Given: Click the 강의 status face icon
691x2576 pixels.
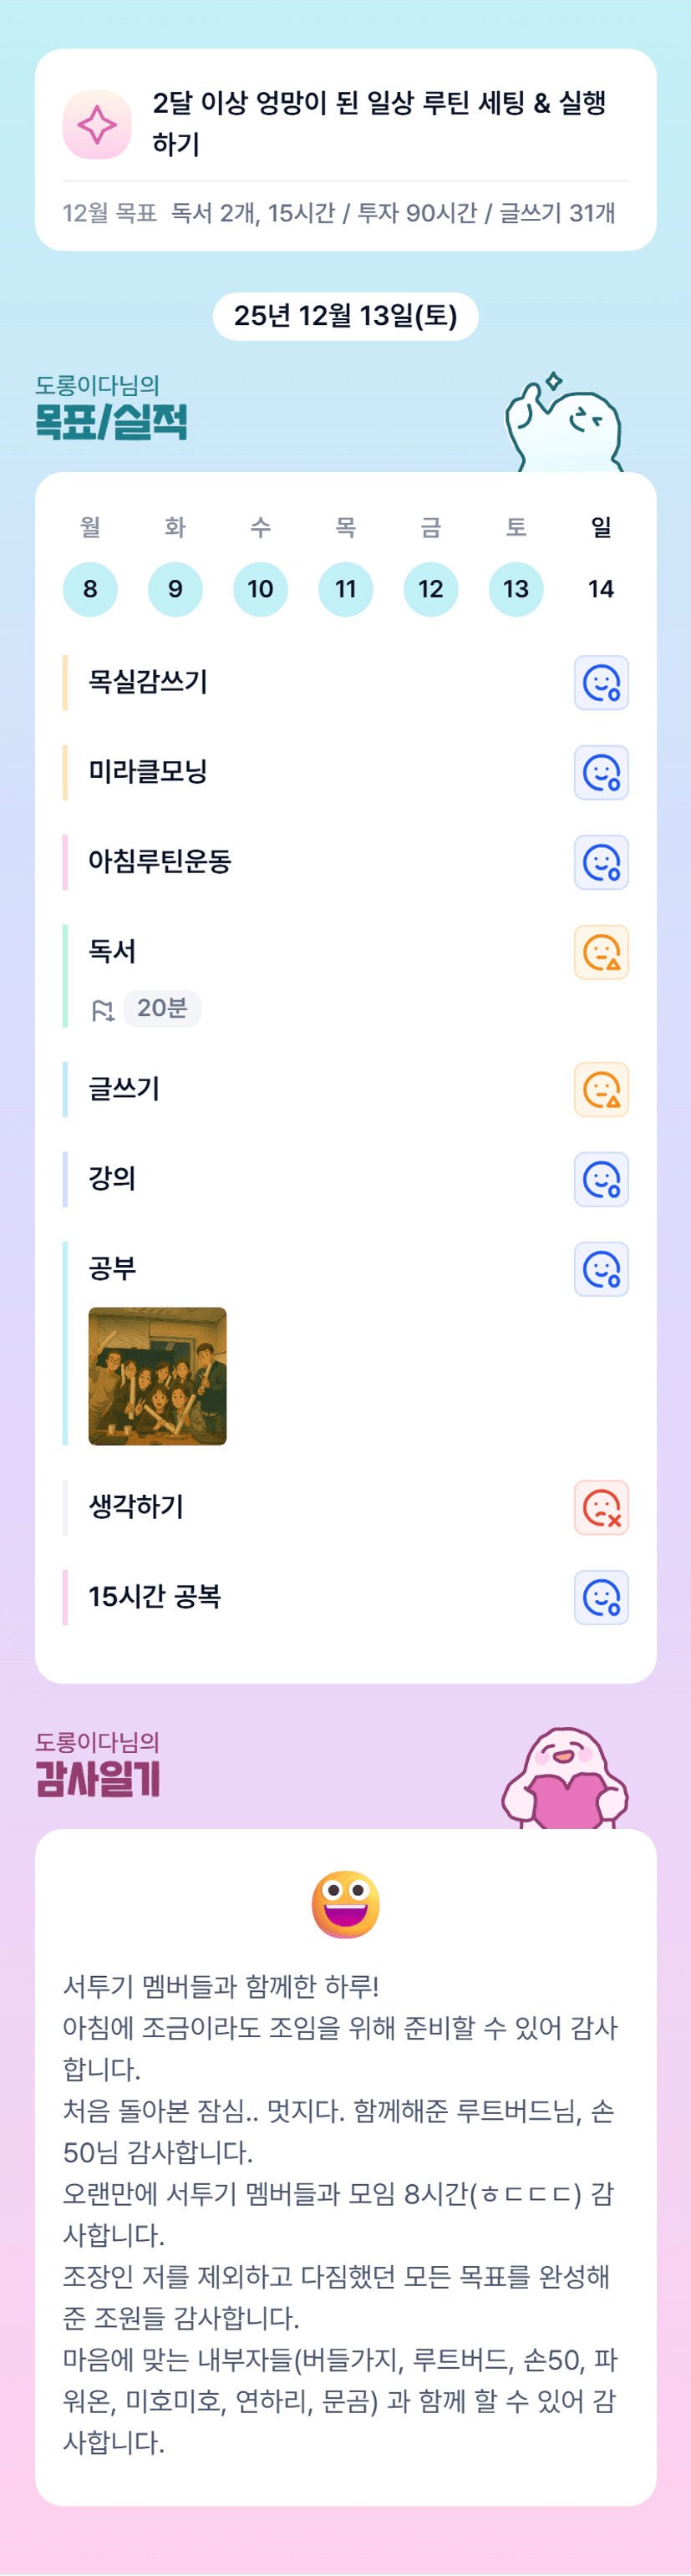Looking at the screenshot, I should pos(601,1180).
